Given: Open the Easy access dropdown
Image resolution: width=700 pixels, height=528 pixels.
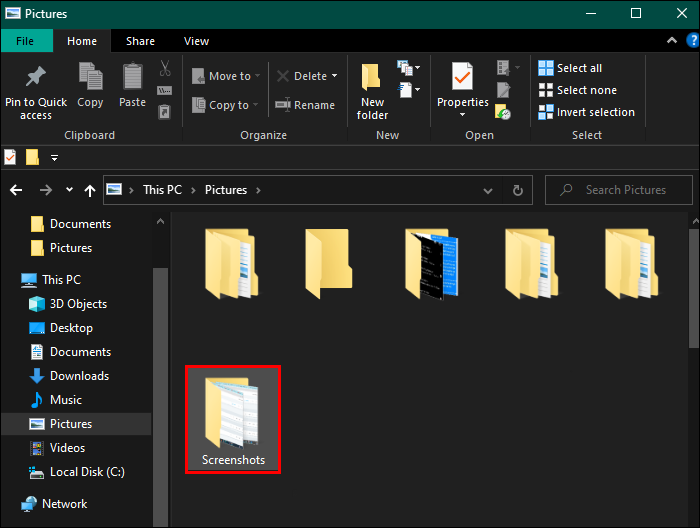Looking at the screenshot, I should (x=408, y=90).
